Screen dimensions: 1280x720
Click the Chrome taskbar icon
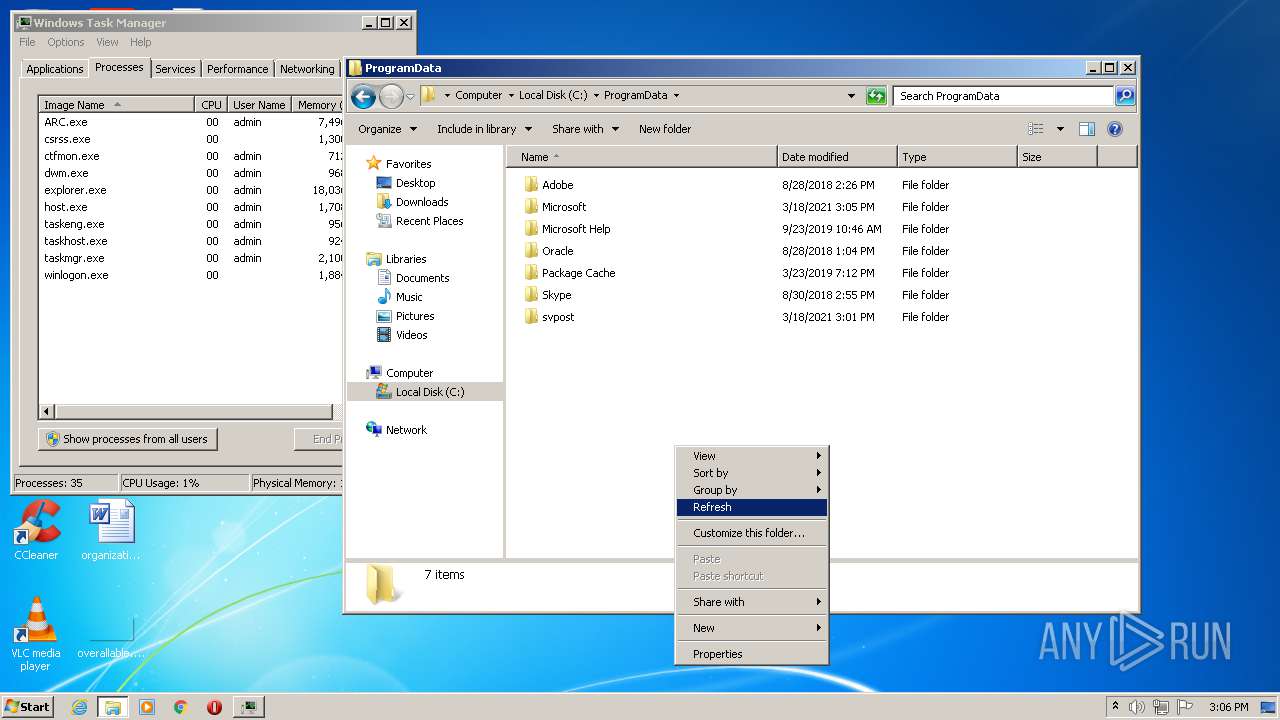click(180, 707)
